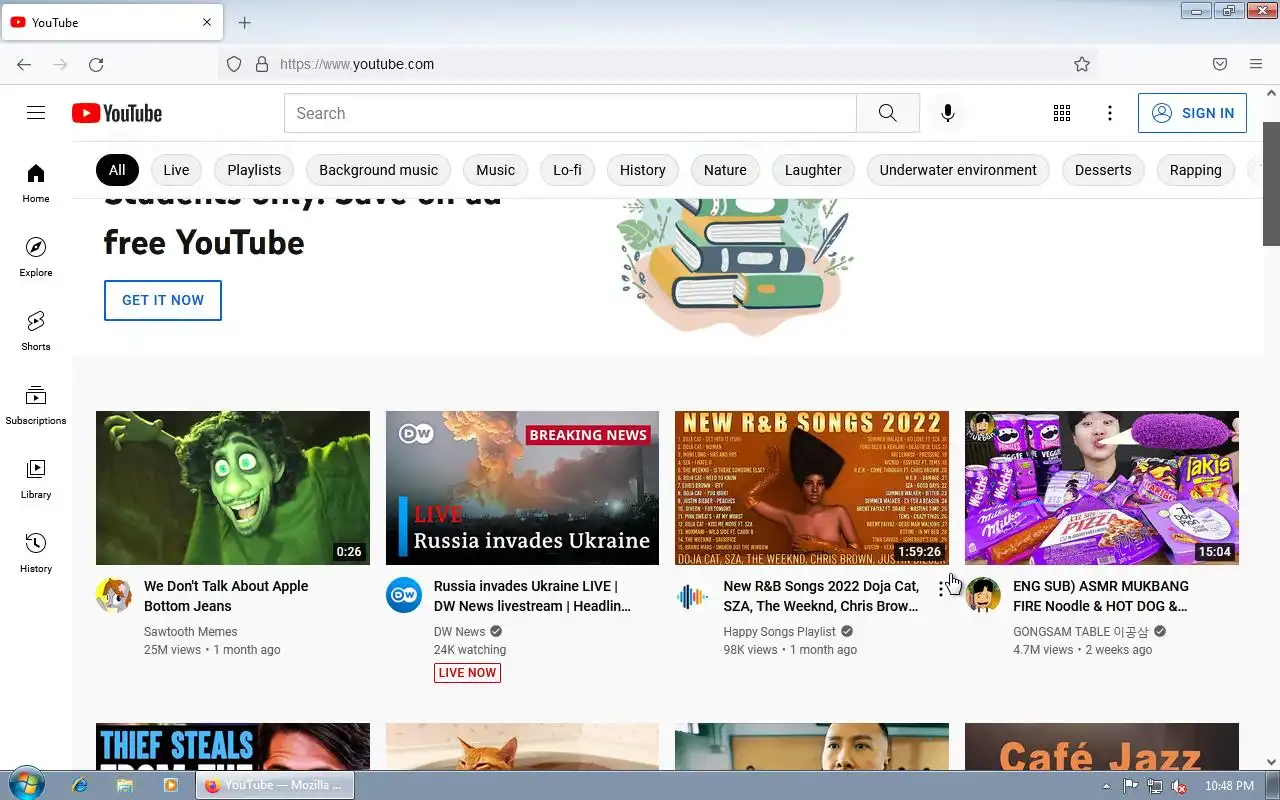This screenshot has width=1280, height=800.
Task: Open Russia invades Ukraine live thumbnail
Action: click(x=522, y=488)
